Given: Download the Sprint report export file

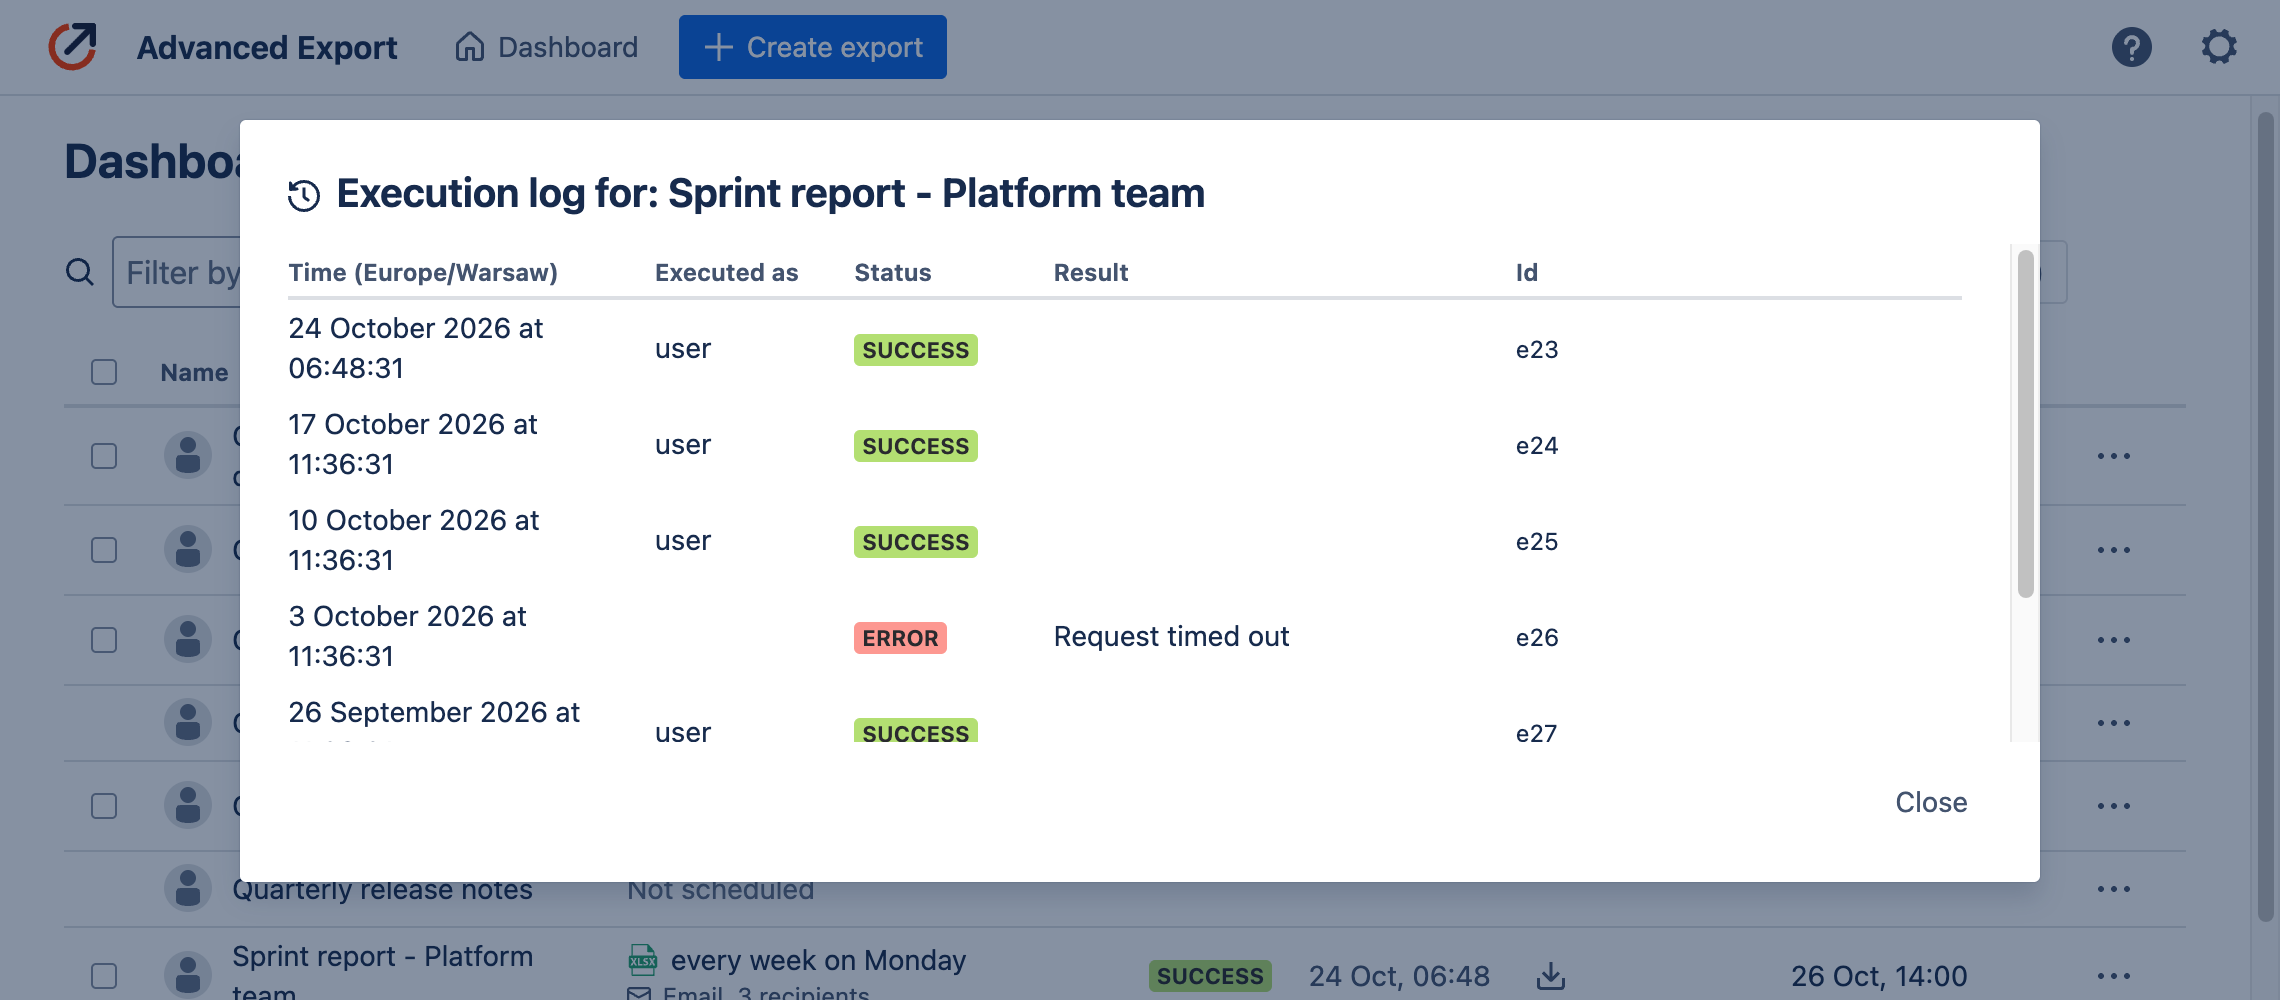Looking at the screenshot, I should click(1551, 975).
